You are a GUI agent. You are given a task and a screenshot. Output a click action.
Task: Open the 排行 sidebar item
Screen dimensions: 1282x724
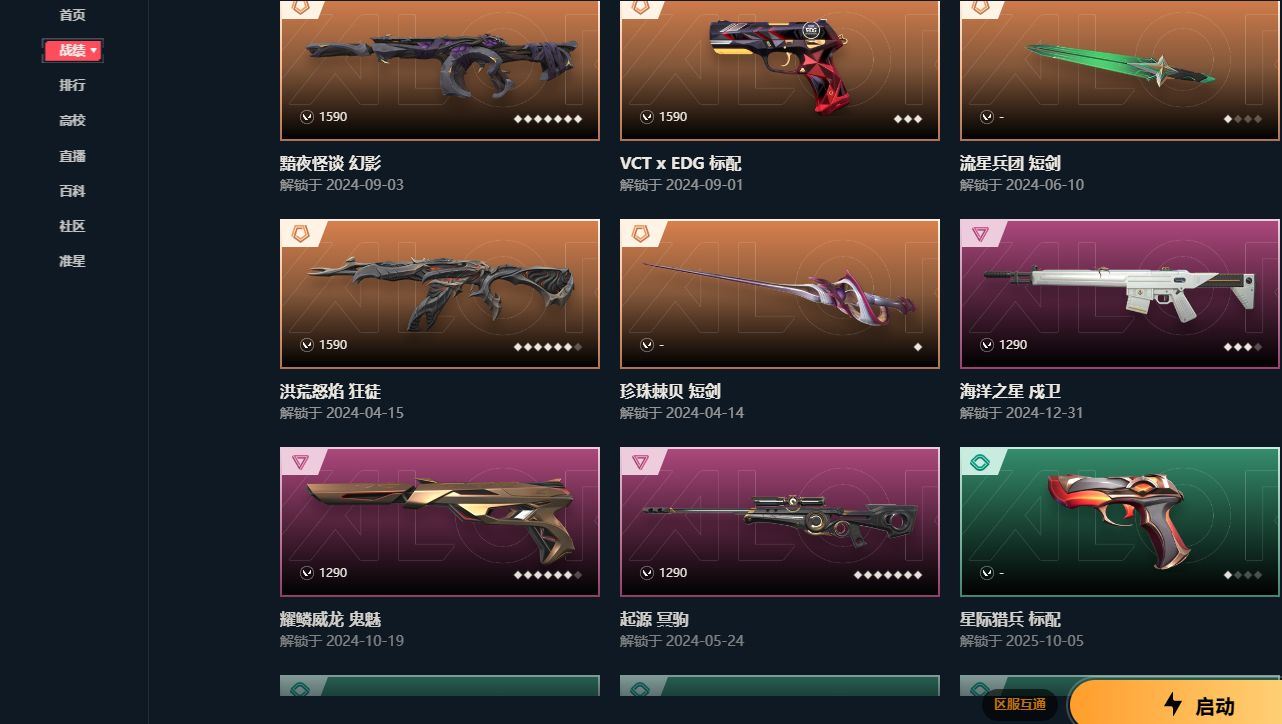pyautogui.click(x=72, y=85)
